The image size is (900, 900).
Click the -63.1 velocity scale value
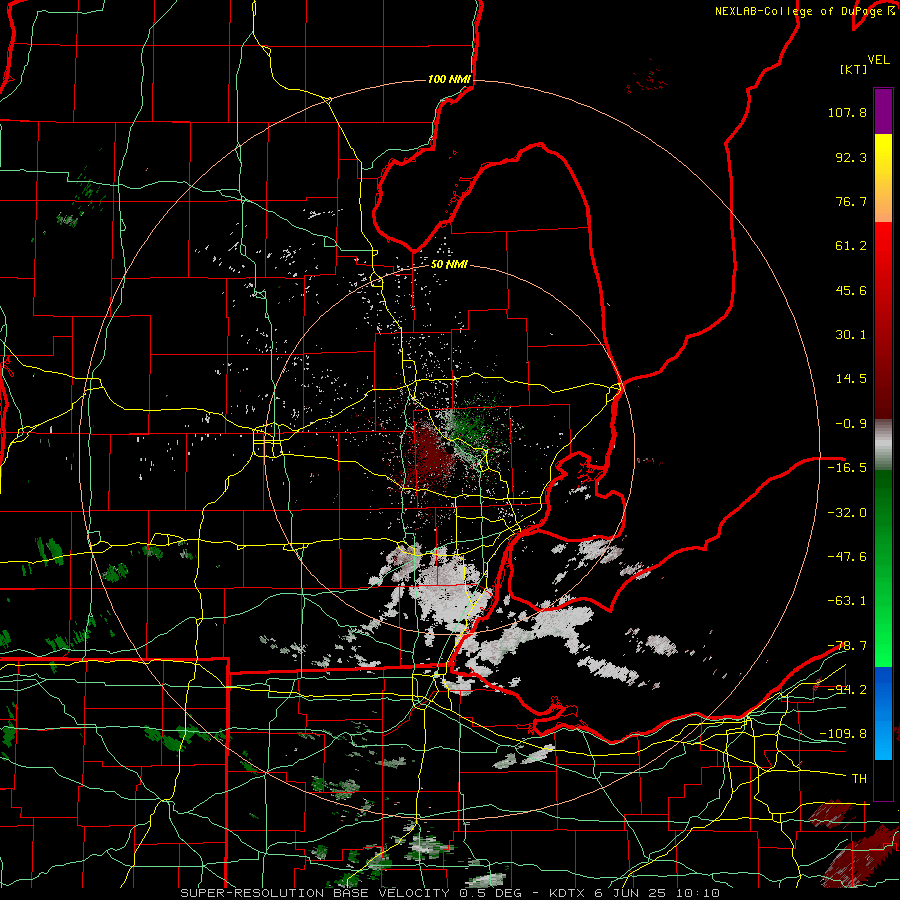[x=847, y=601]
